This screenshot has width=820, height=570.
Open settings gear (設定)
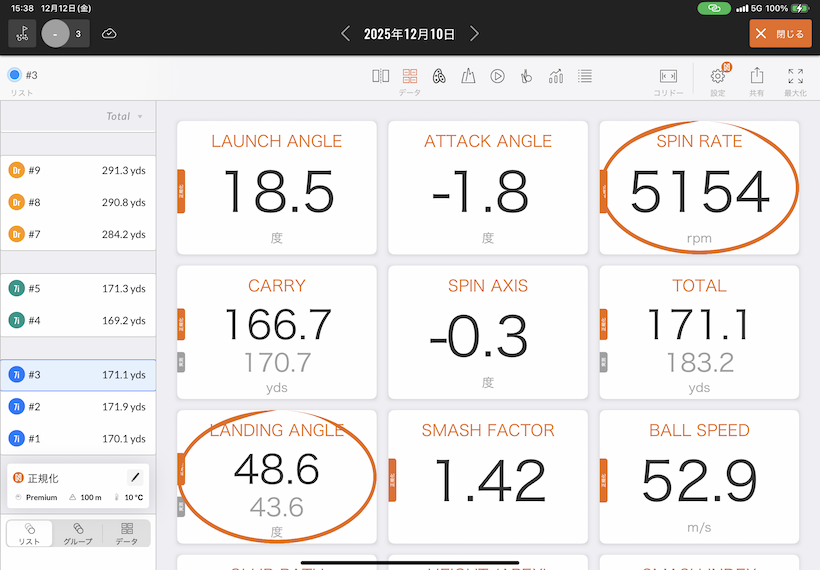point(718,77)
